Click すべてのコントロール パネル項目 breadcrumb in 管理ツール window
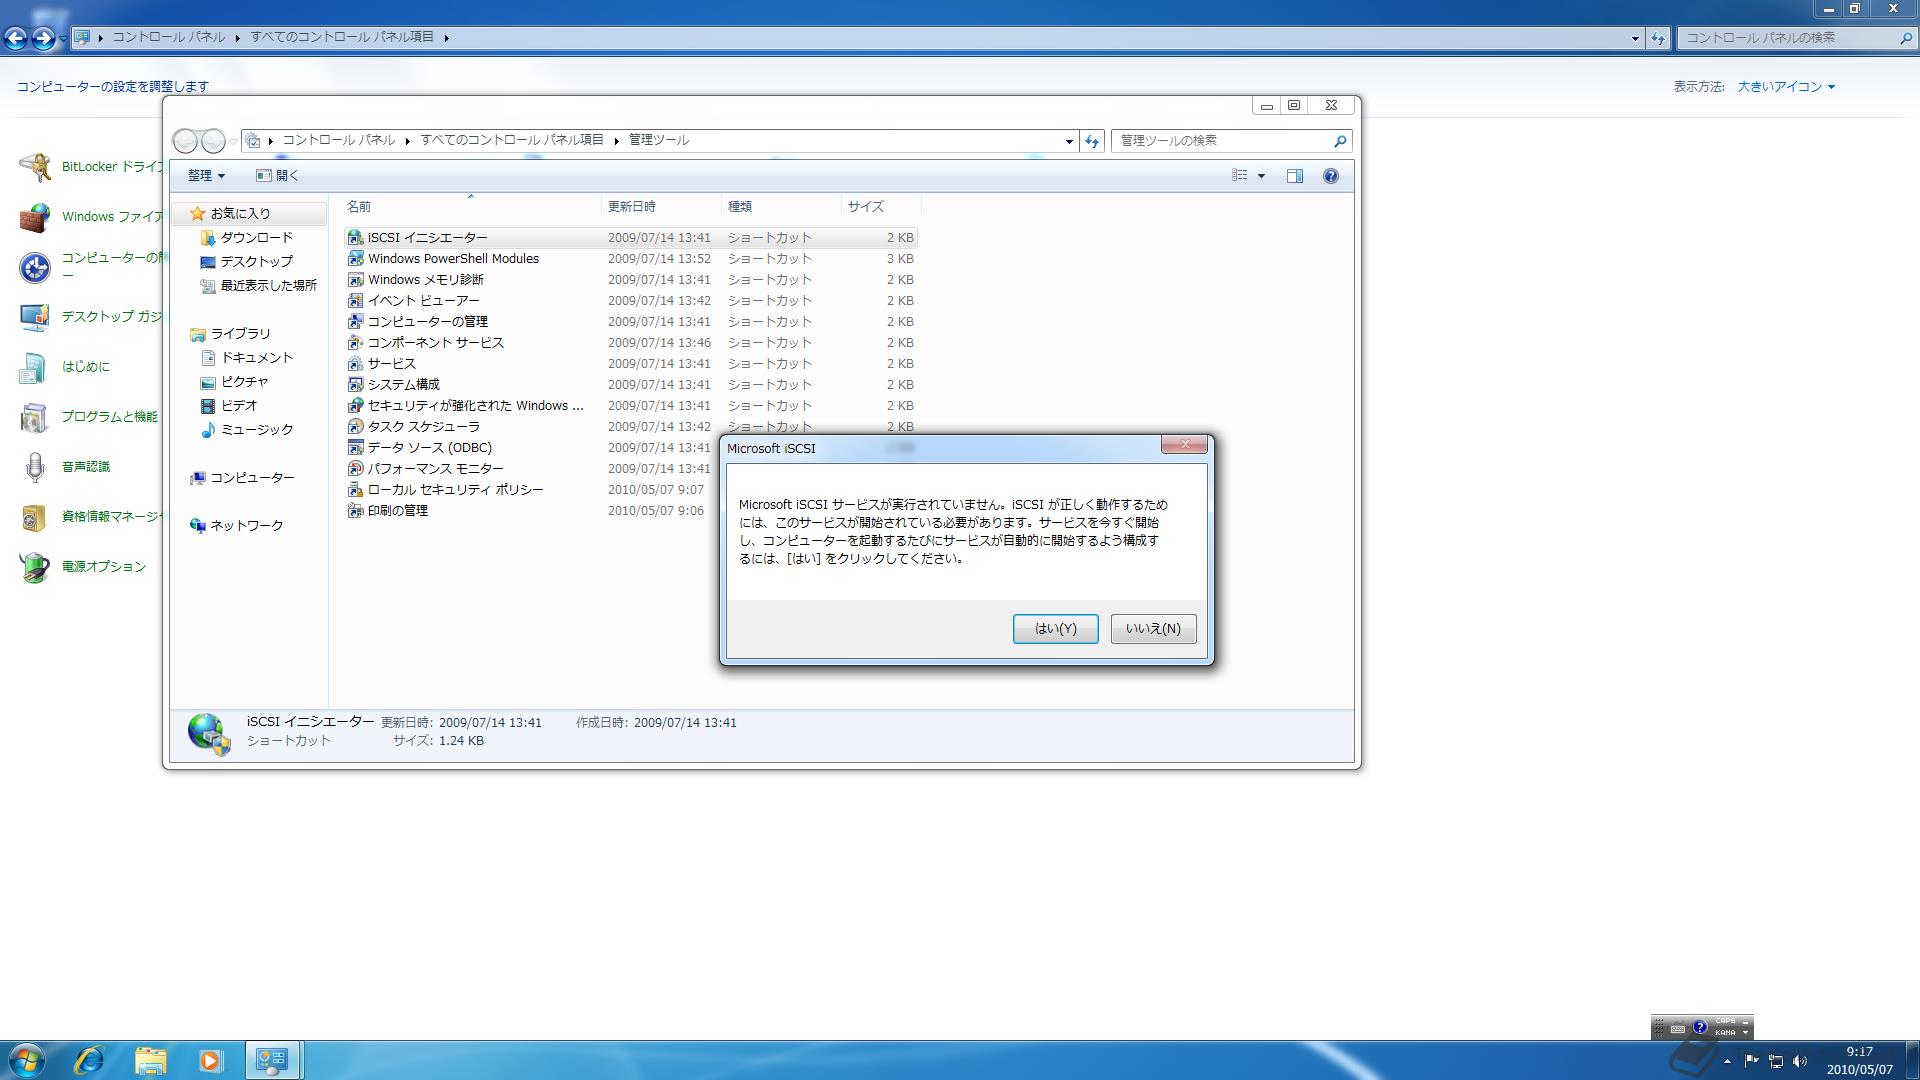The height and width of the screenshot is (1080, 1920). coord(512,140)
